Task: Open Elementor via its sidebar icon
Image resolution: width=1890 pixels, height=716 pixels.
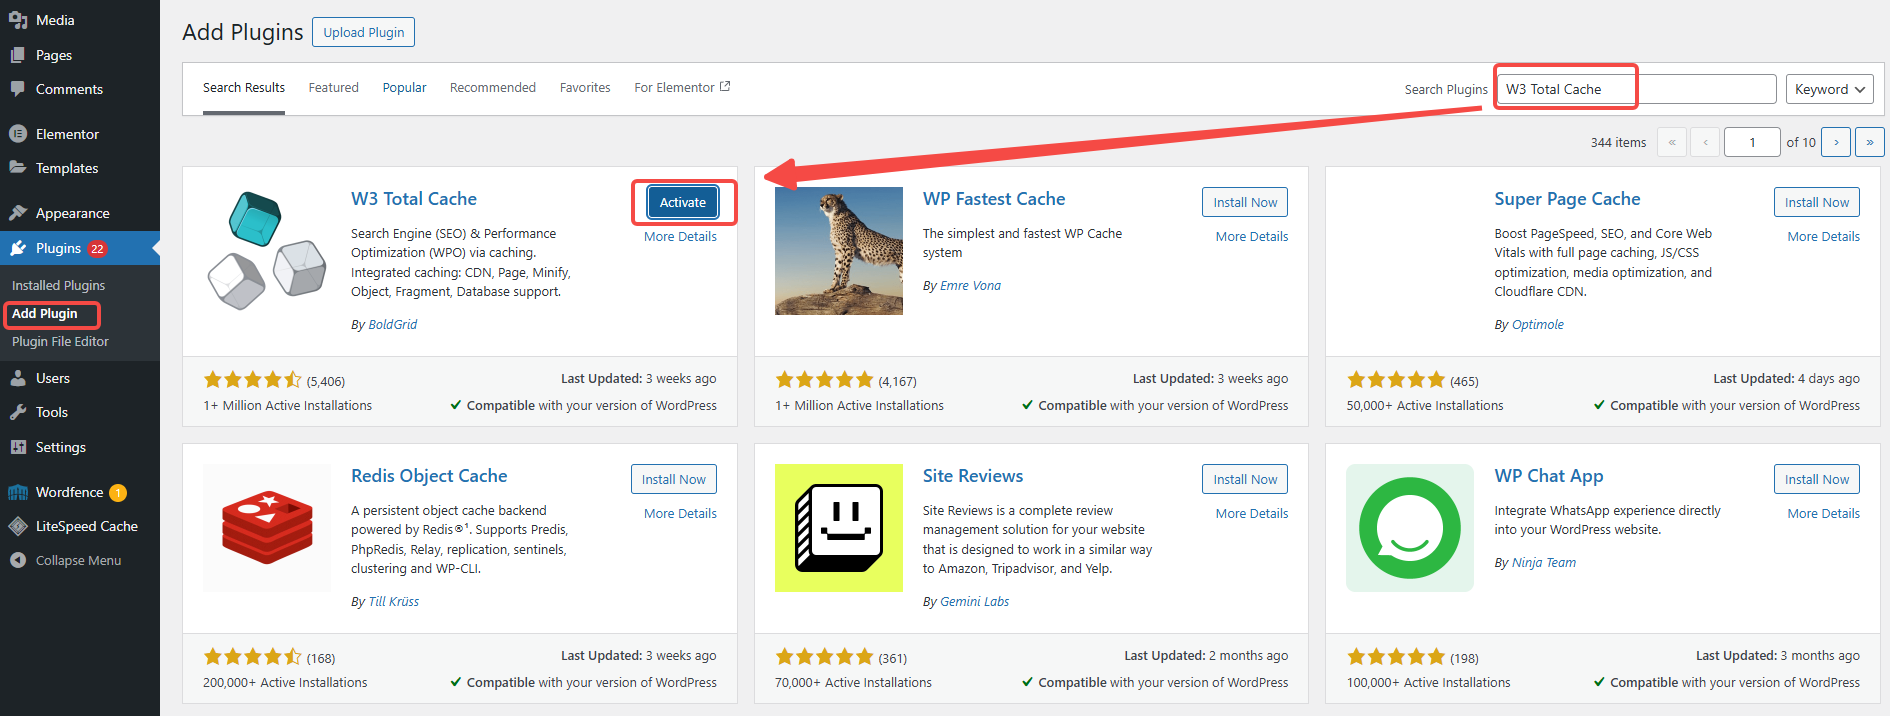Action: coord(18,134)
